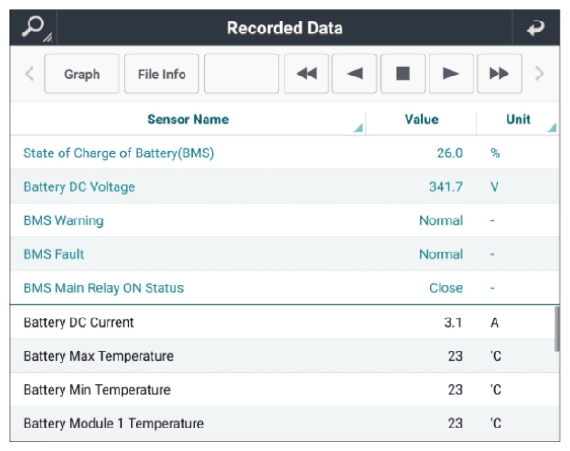
Task: Open the Graph view
Action: pos(82,74)
